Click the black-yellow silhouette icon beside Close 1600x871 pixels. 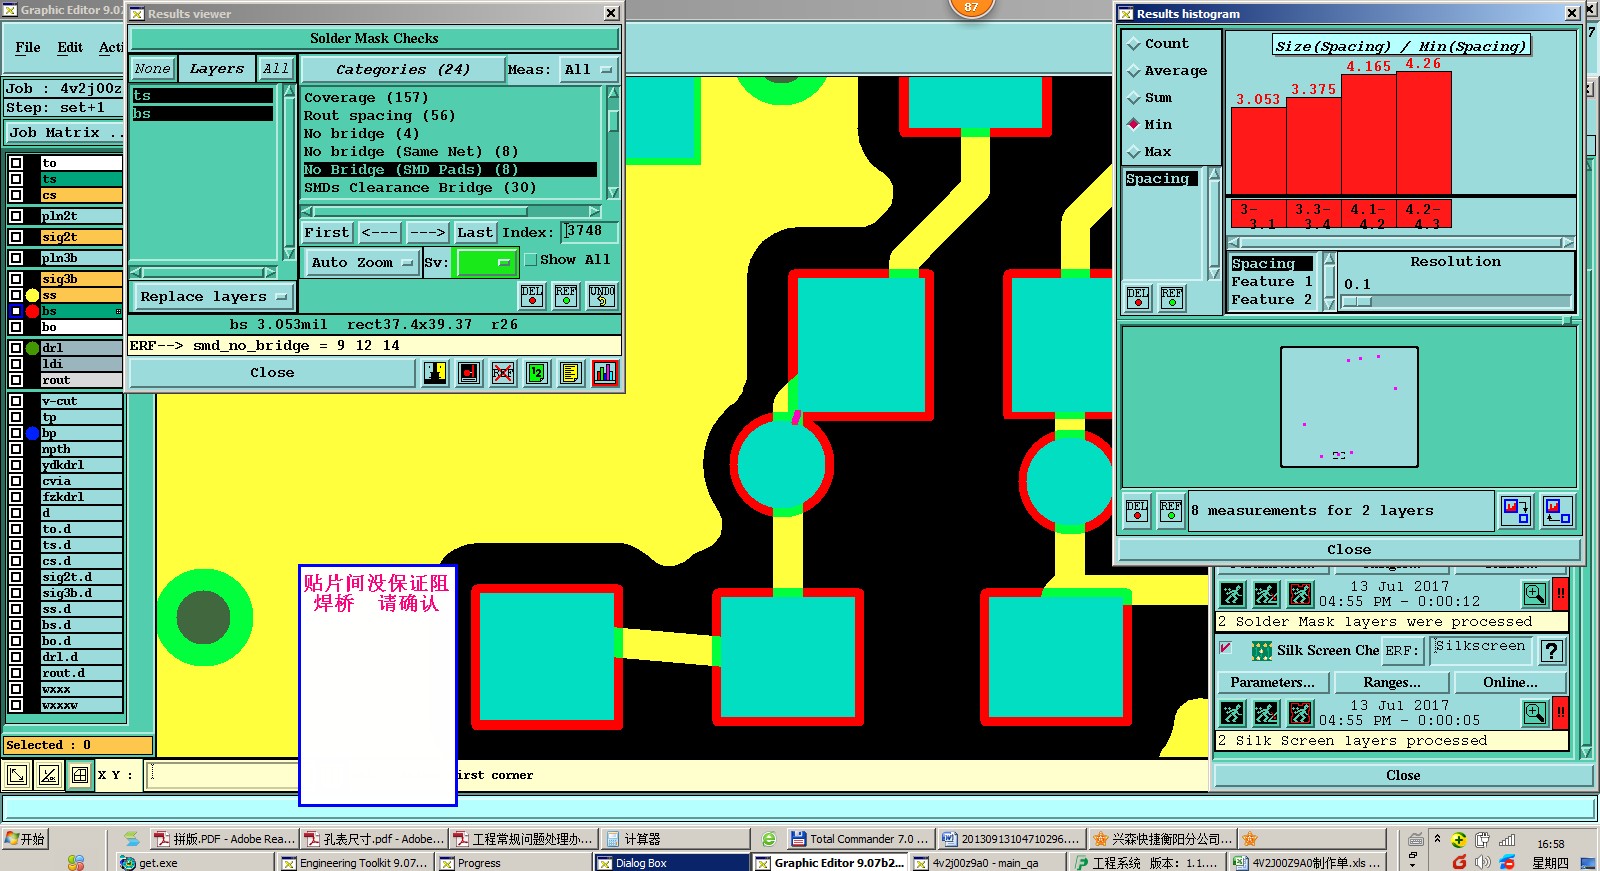(435, 373)
